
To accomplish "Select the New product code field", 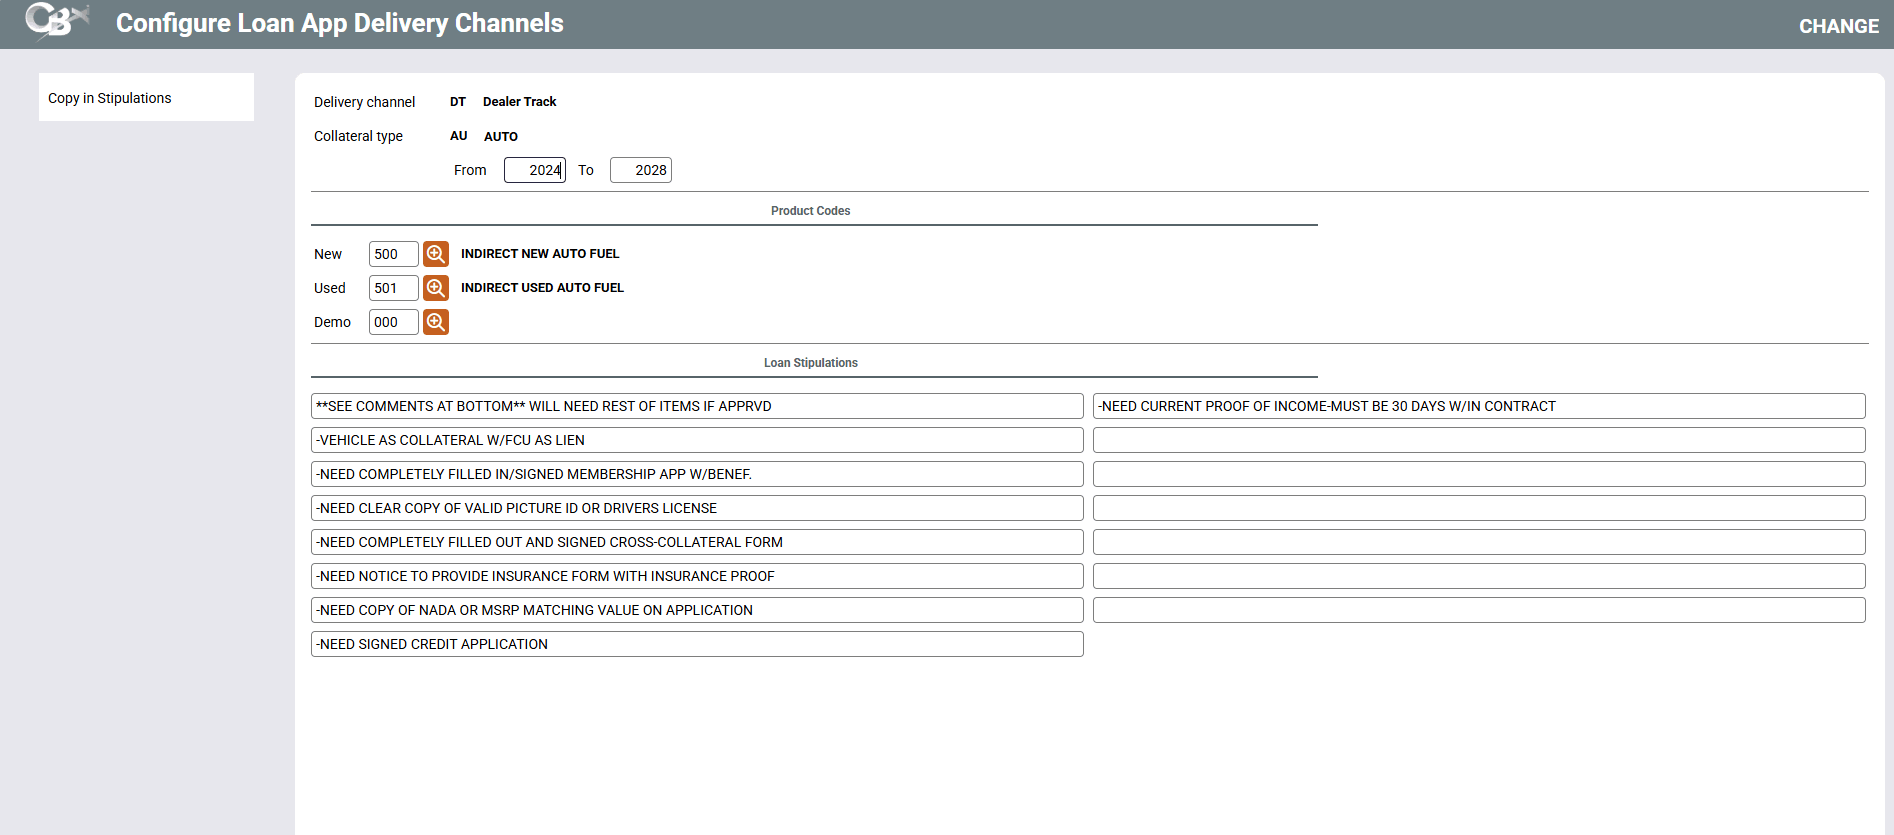I will tap(393, 254).
